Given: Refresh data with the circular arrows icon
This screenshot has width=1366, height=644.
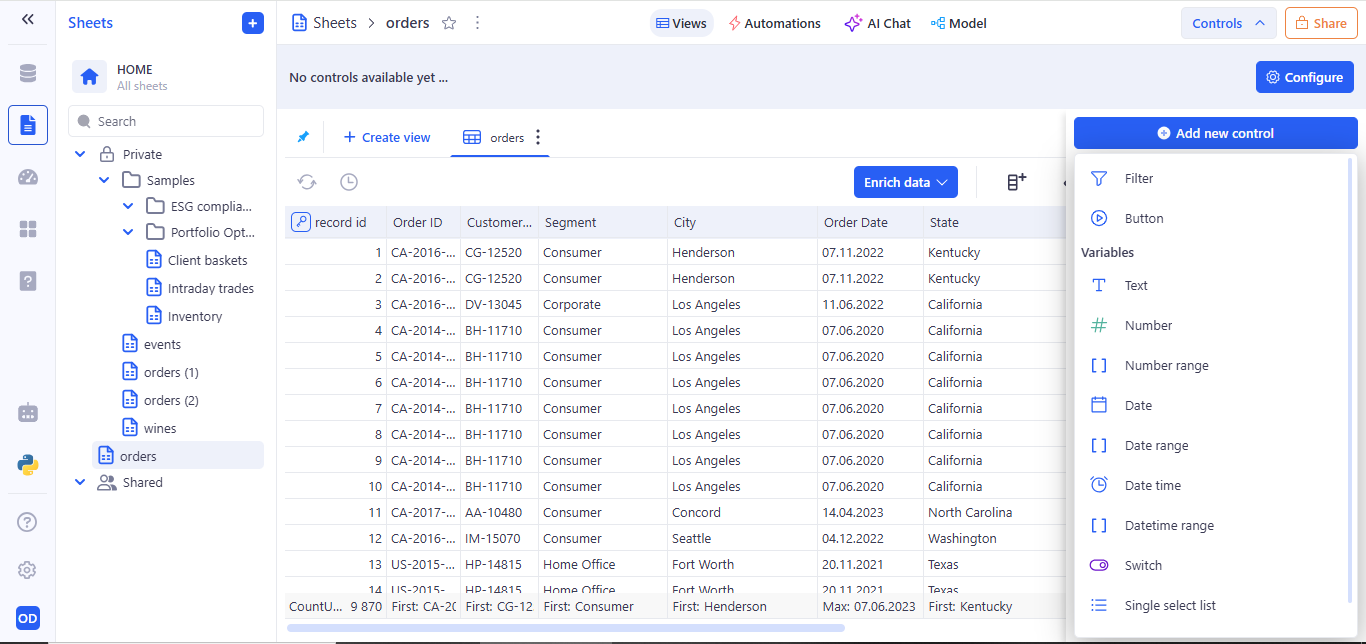Looking at the screenshot, I should (x=307, y=182).
